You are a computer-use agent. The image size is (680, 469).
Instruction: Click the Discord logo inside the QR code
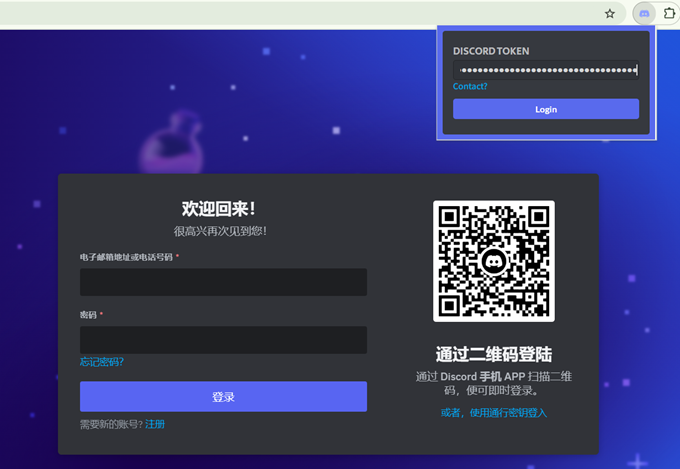pyautogui.click(x=493, y=261)
